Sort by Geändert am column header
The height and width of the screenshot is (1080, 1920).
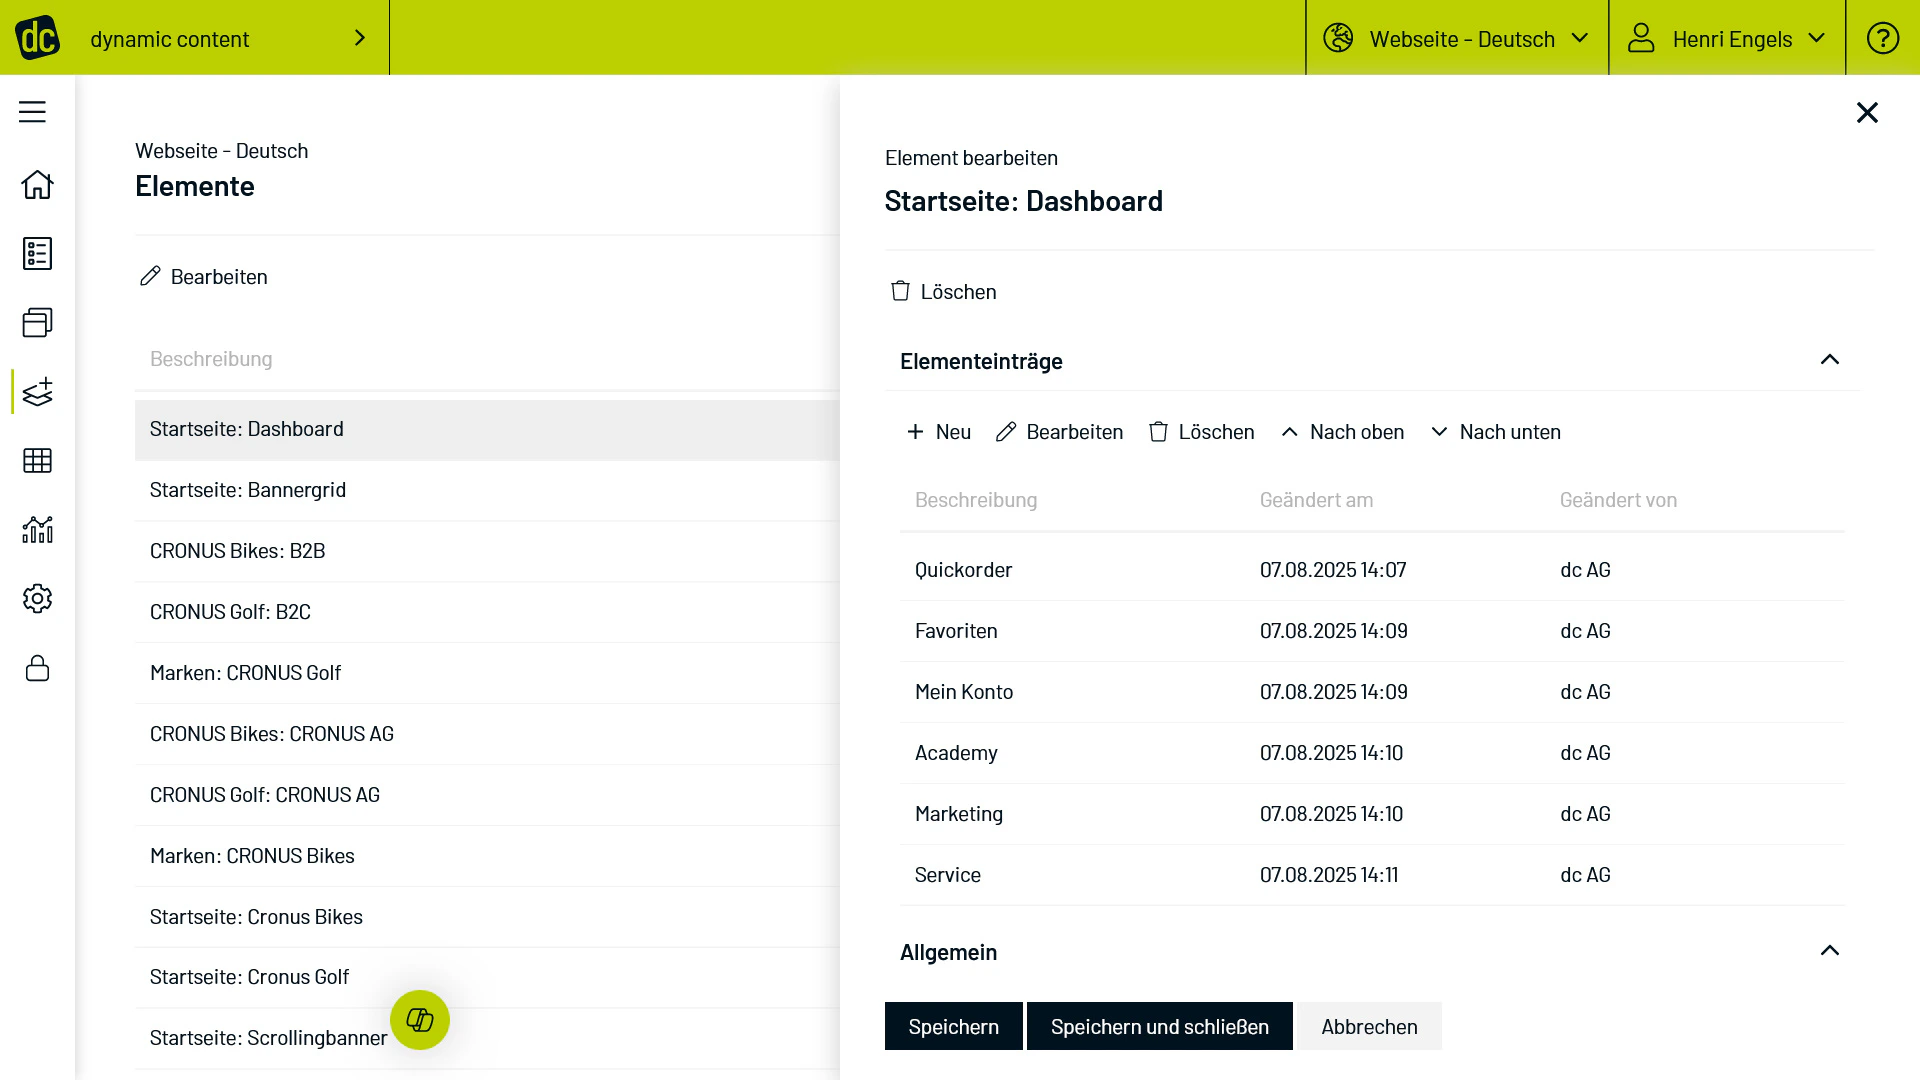point(1316,500)
